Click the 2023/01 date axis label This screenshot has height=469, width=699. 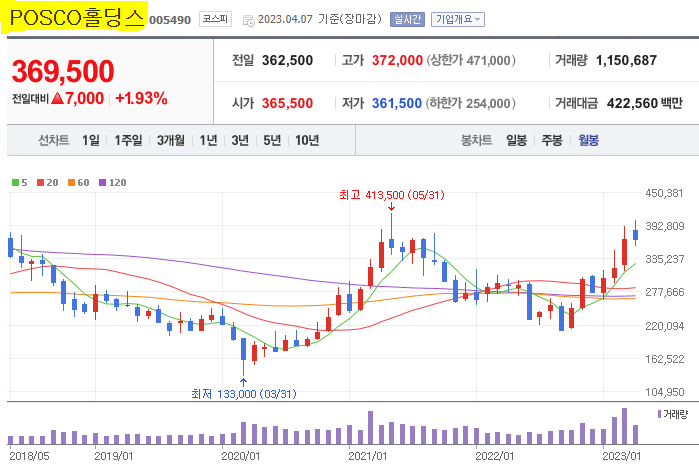pos(621,456)
